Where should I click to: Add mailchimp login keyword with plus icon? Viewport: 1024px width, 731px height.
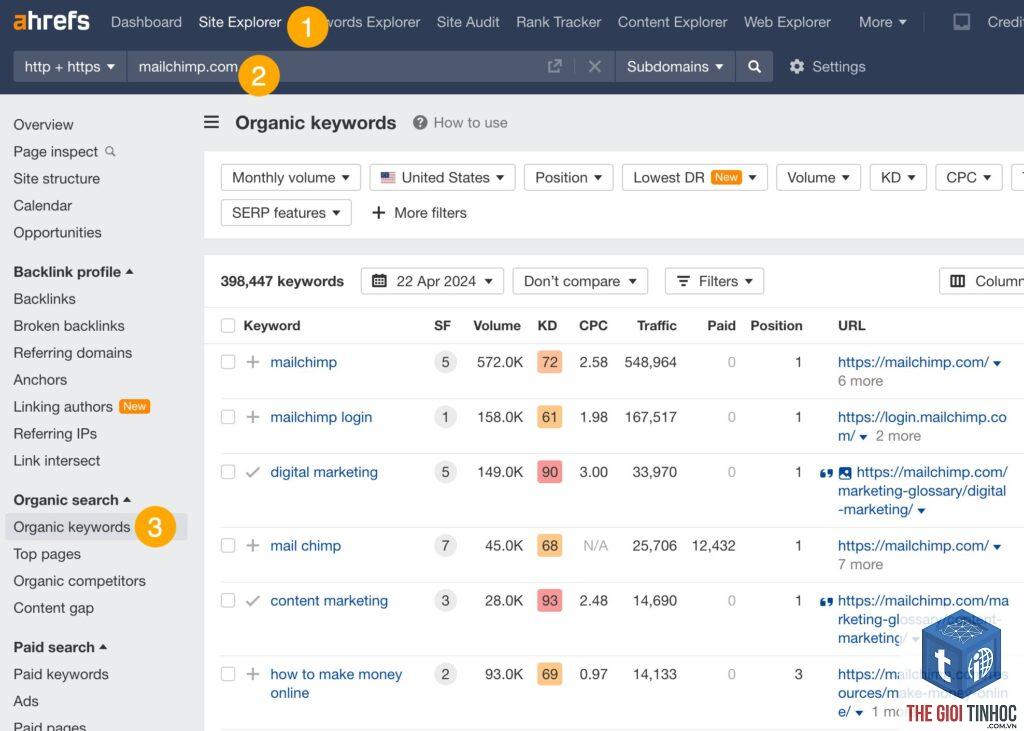click(253, 417)
